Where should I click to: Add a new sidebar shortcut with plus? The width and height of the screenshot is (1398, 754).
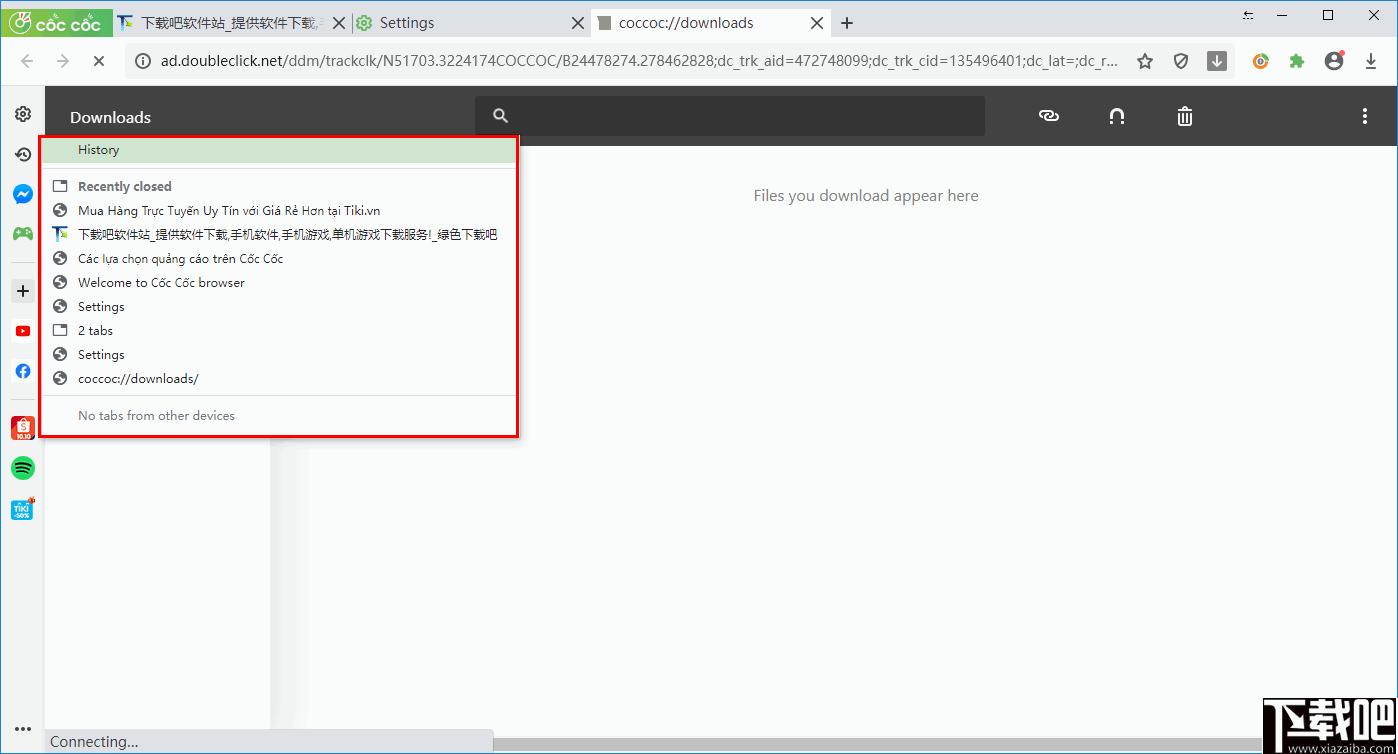(x=22, y=291)
